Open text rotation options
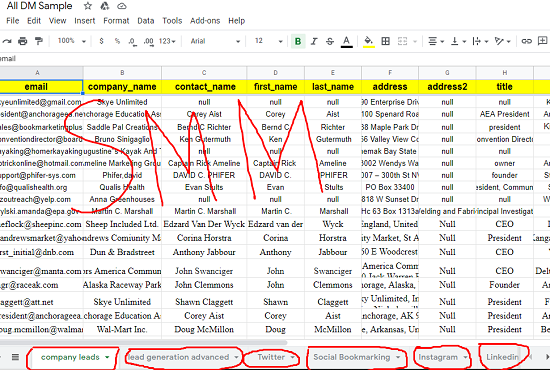The width and height of the screenshot is (550, 370). click(502, 41)
